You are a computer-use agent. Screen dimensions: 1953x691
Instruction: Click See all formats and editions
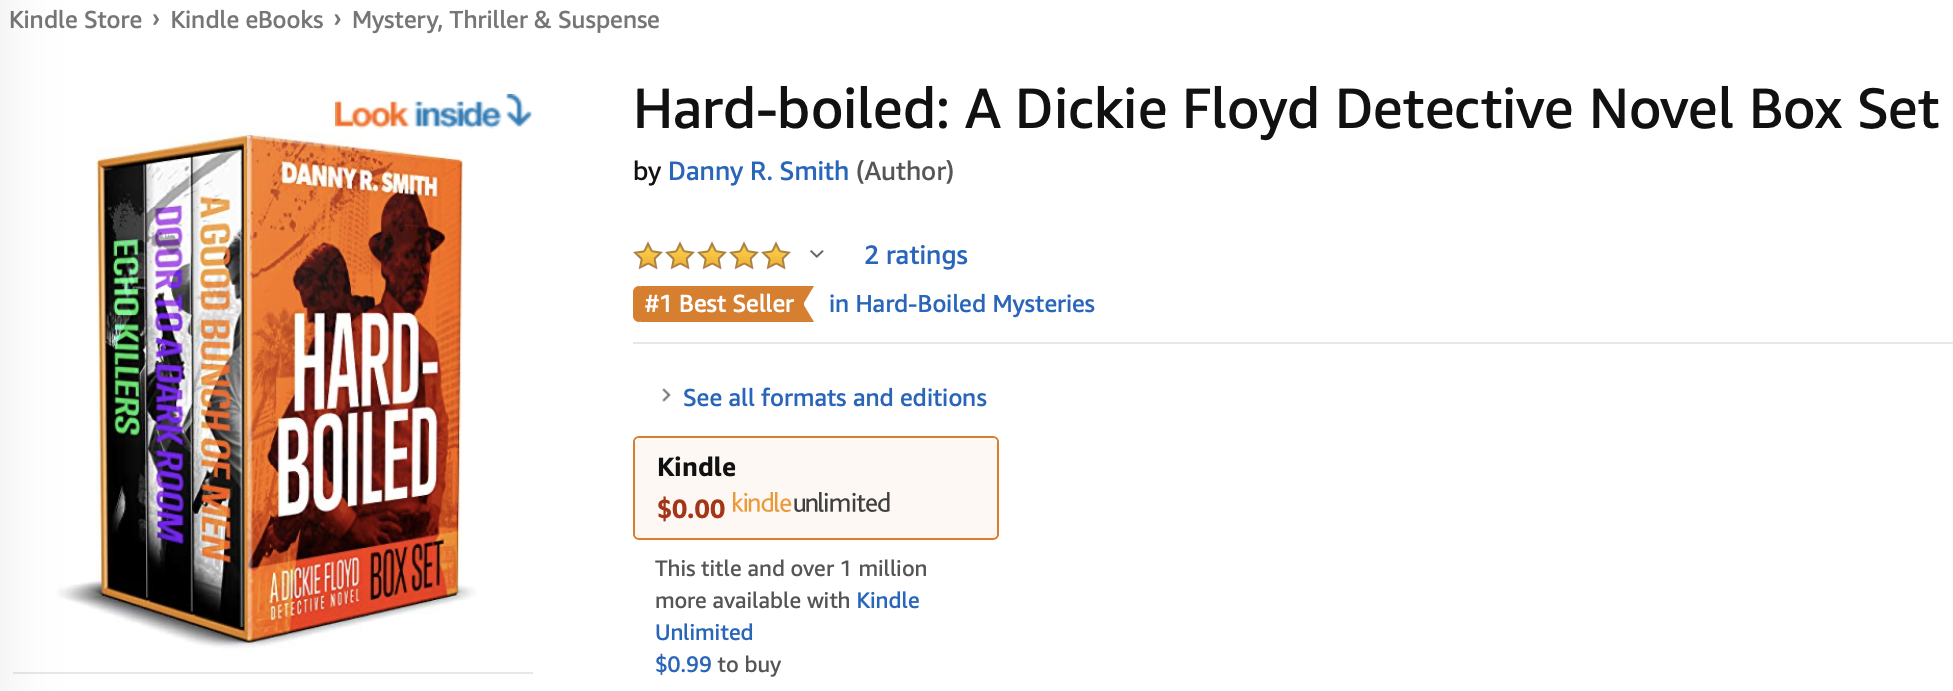pyautogui.click(x=835, y=398)
